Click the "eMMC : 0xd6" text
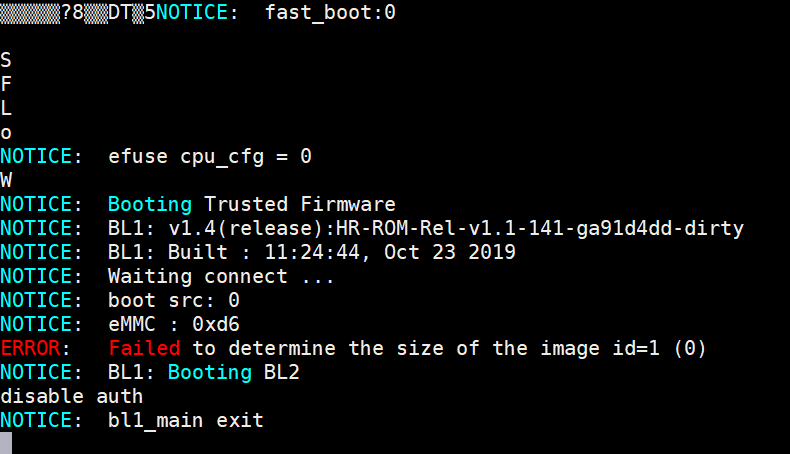Viewport: 790px width, 454px height. point(174,324)
